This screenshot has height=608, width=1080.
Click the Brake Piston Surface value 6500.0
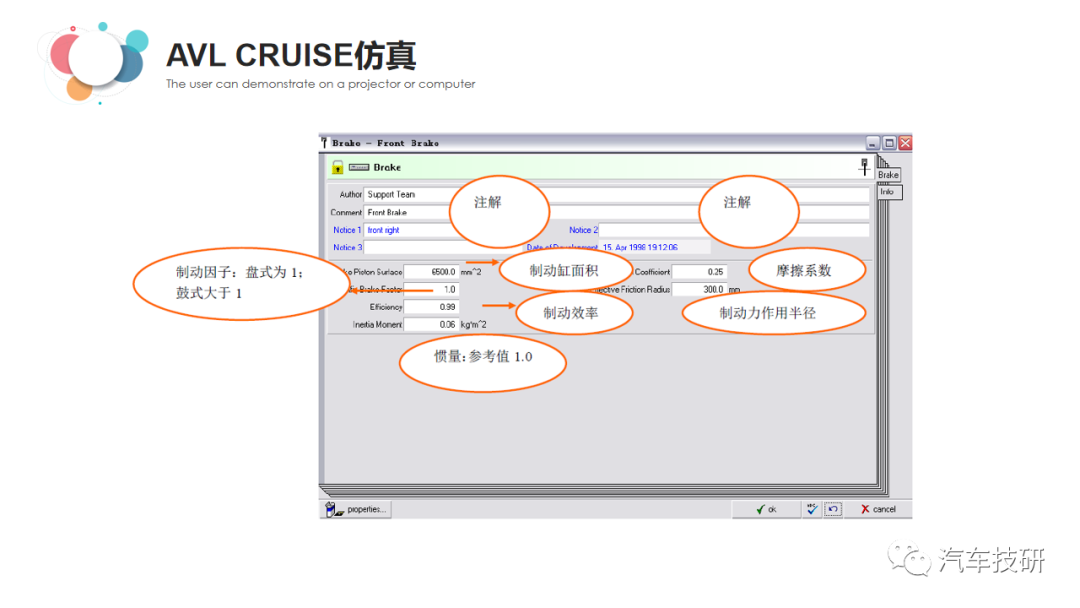(x=431, y=272)
